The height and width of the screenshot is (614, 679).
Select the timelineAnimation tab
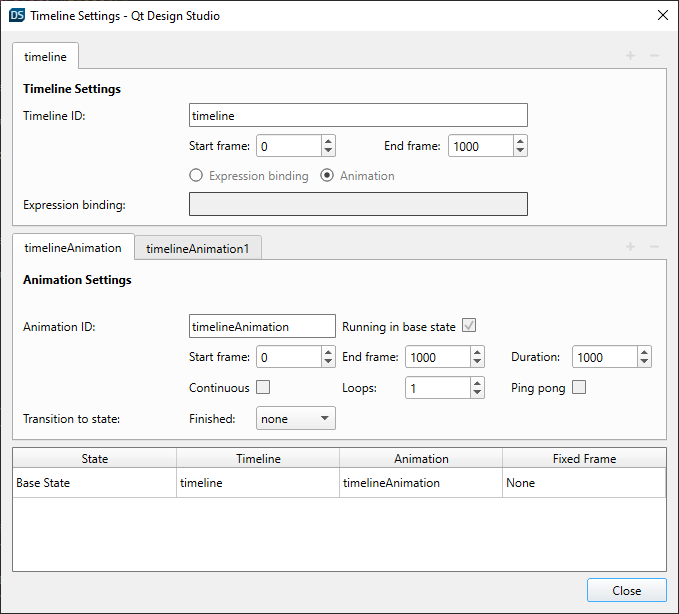(x=73, y=247)
